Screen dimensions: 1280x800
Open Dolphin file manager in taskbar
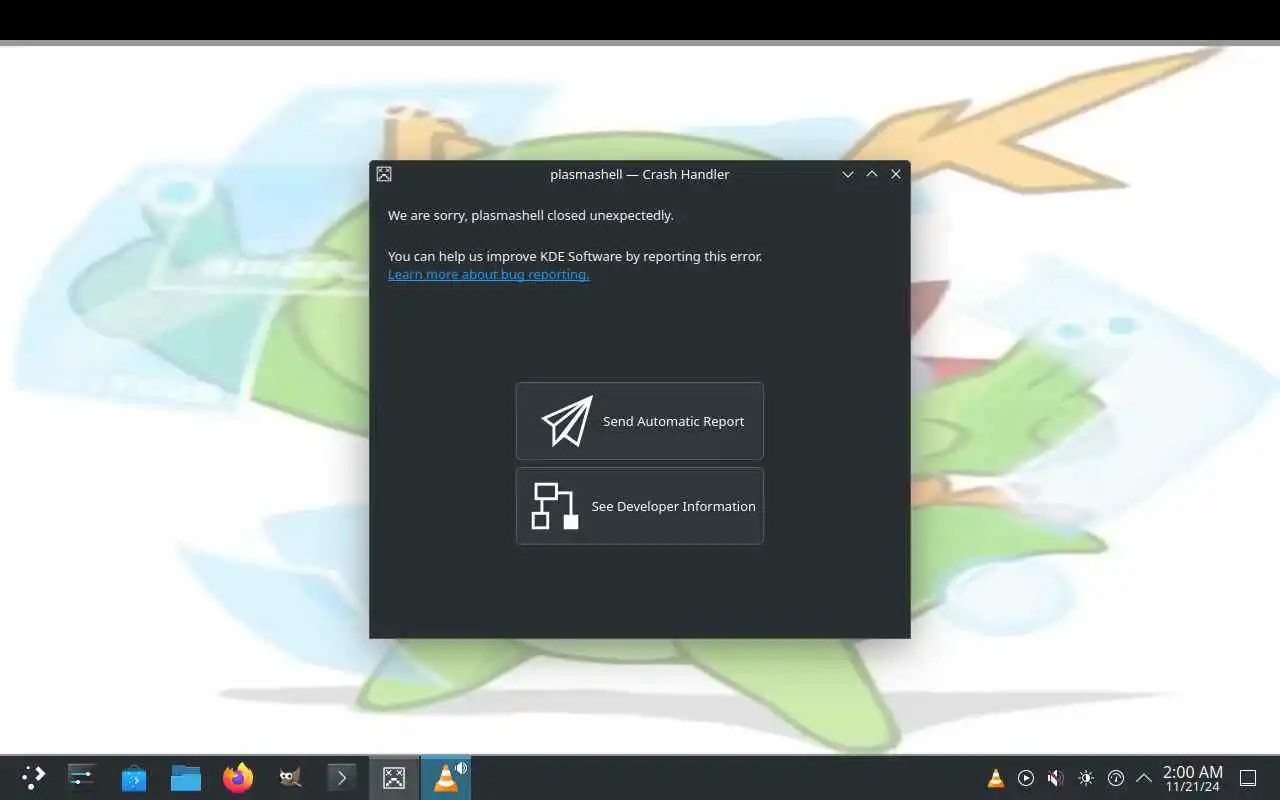point(186,777)
